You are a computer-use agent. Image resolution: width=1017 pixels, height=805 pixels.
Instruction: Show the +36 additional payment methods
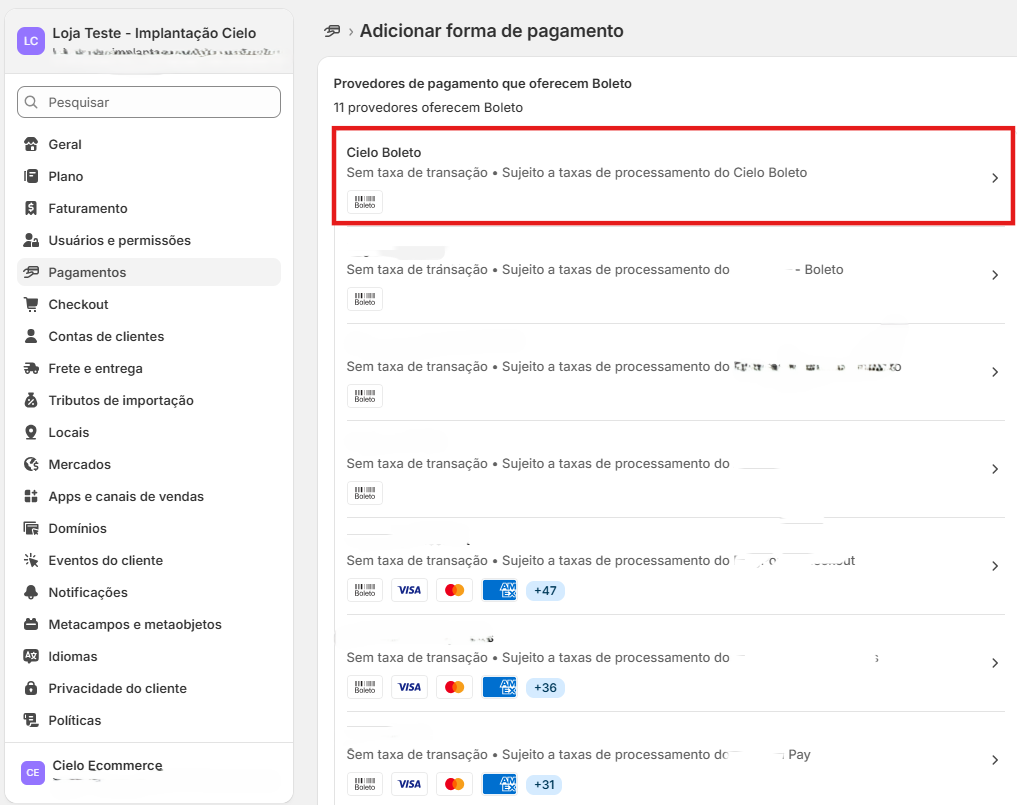click(x=545, y=687)
